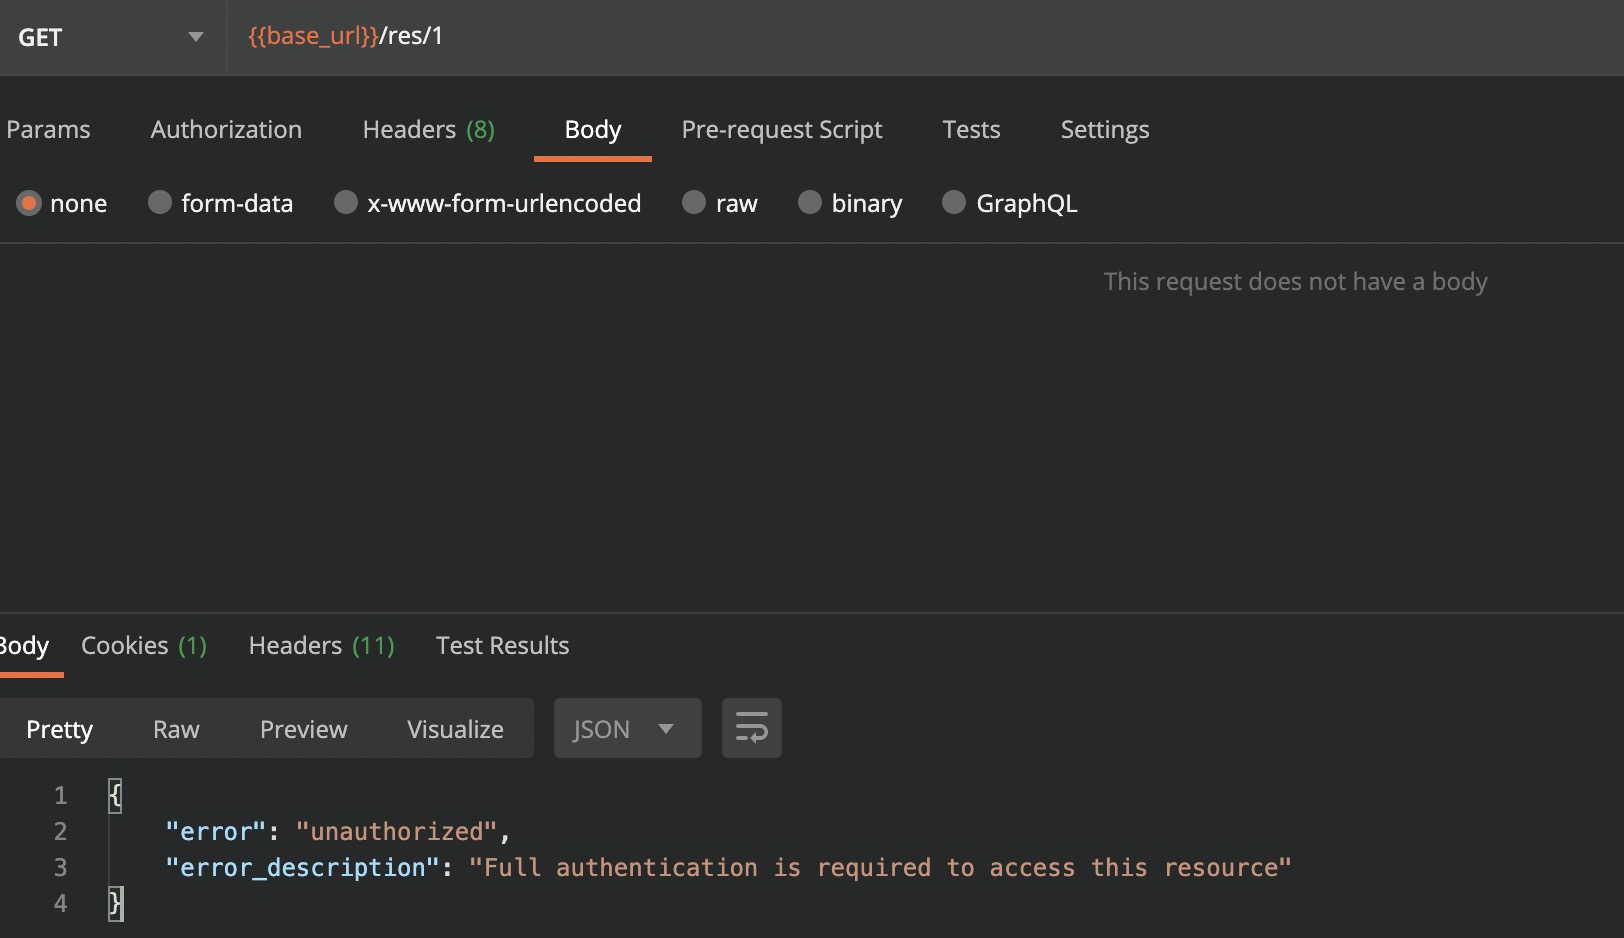Screen dimensions: 1624x938
Task: Open the GET request method dropdown
Action: [x=110, y=37]
